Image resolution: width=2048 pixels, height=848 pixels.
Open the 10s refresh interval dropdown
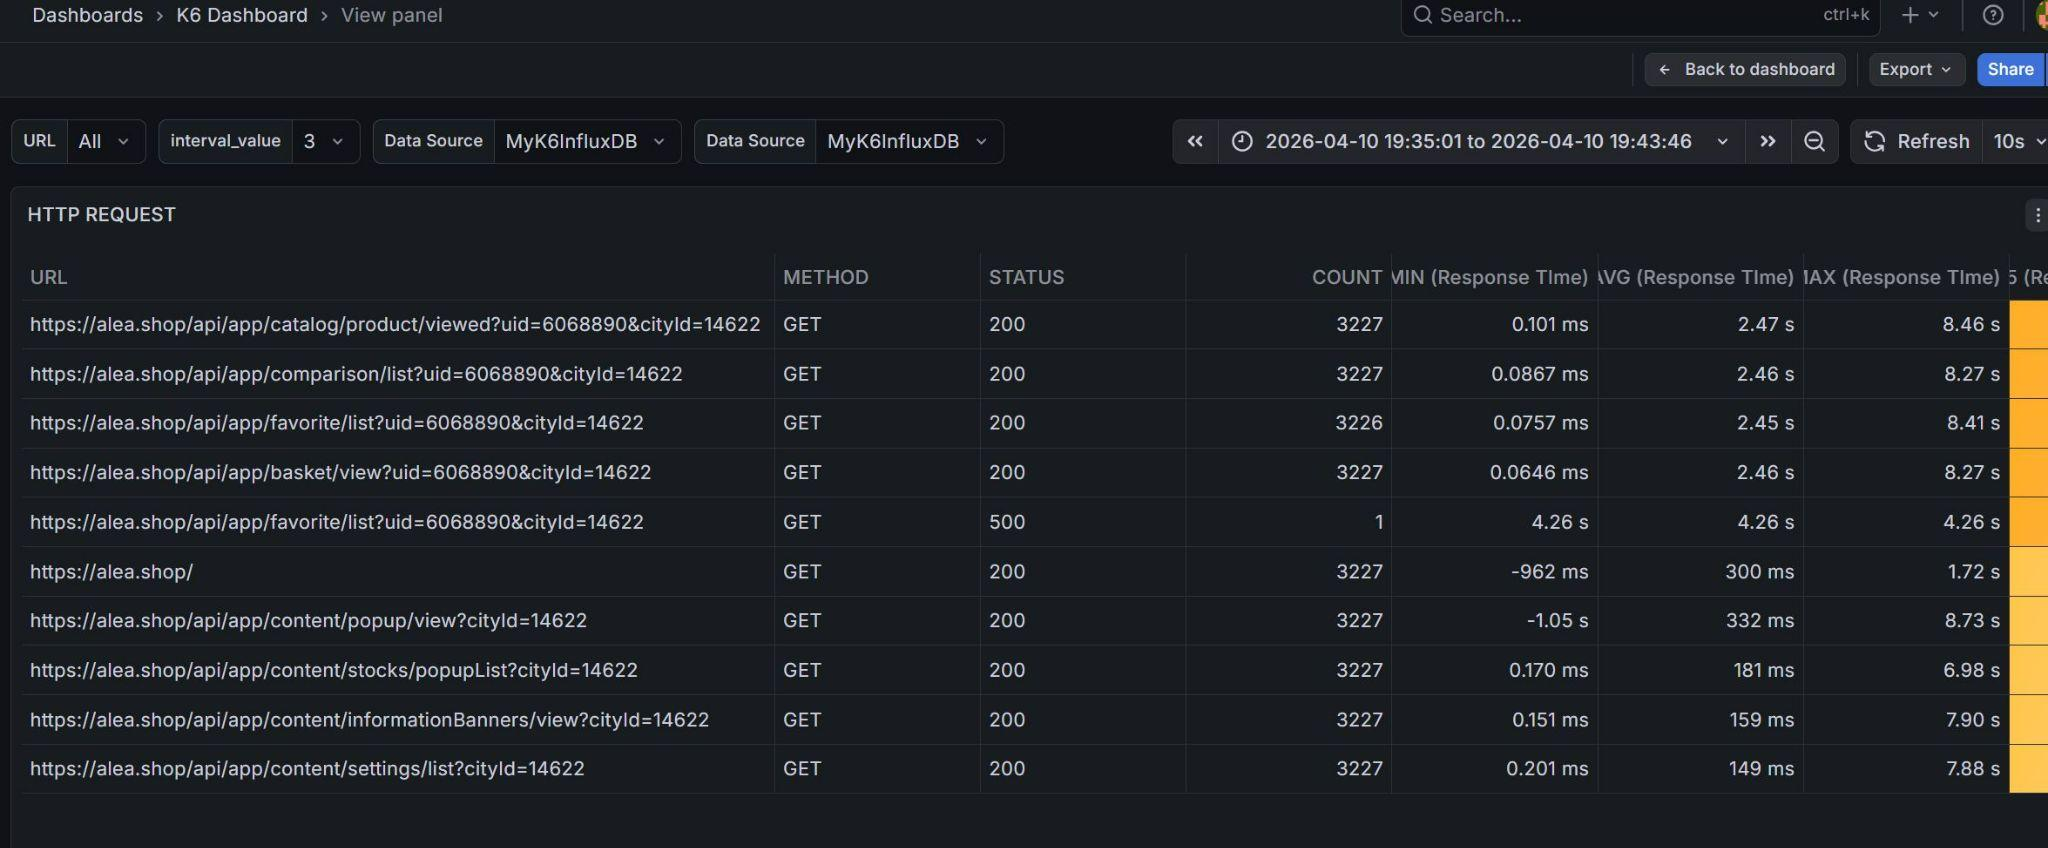(x=2018, y=141)
